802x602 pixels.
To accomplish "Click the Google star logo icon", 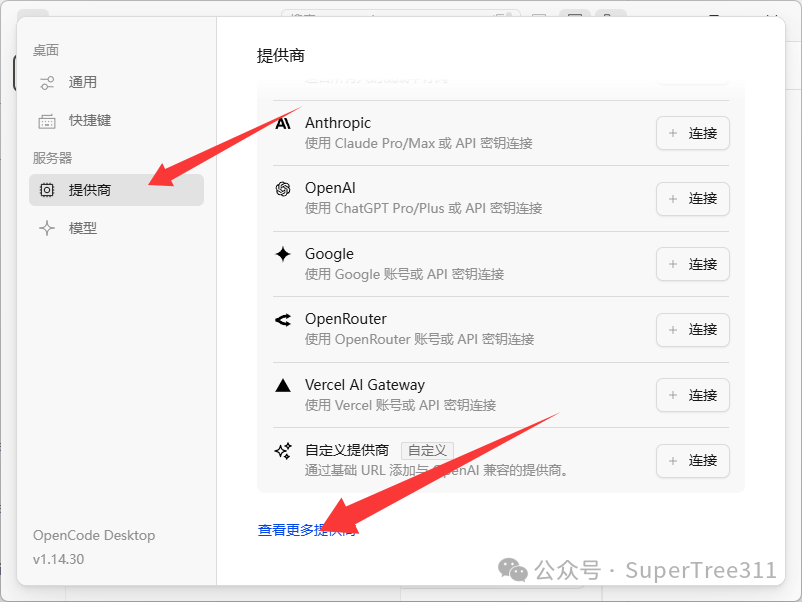I will (x=283, y=254).
